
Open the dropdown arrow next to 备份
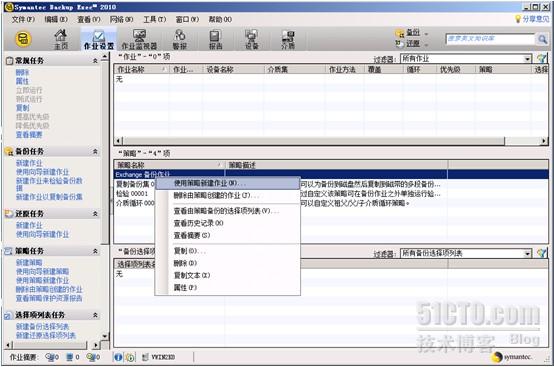[x=426, y=34]
